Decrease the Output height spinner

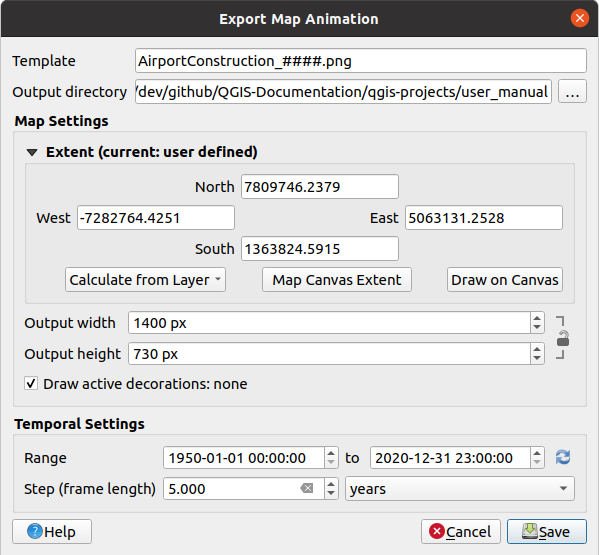[x=537, y=359]
